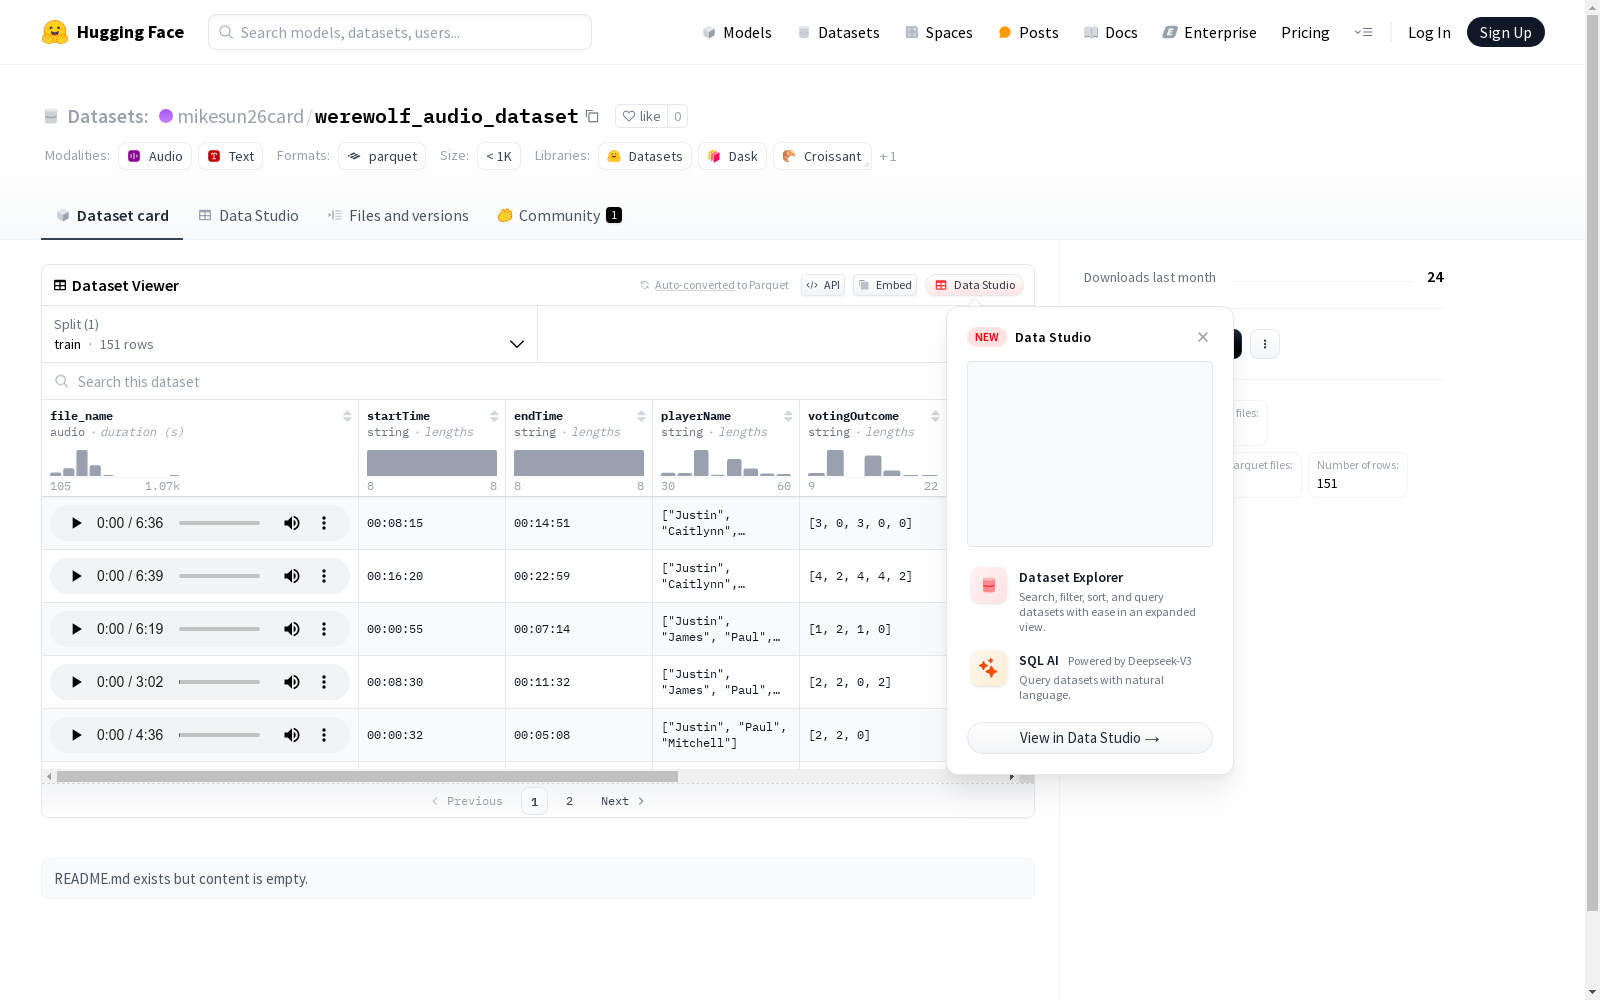Mute the 4:36 audio clip
The image size is (1600, 1000).
tap(292, 735)
